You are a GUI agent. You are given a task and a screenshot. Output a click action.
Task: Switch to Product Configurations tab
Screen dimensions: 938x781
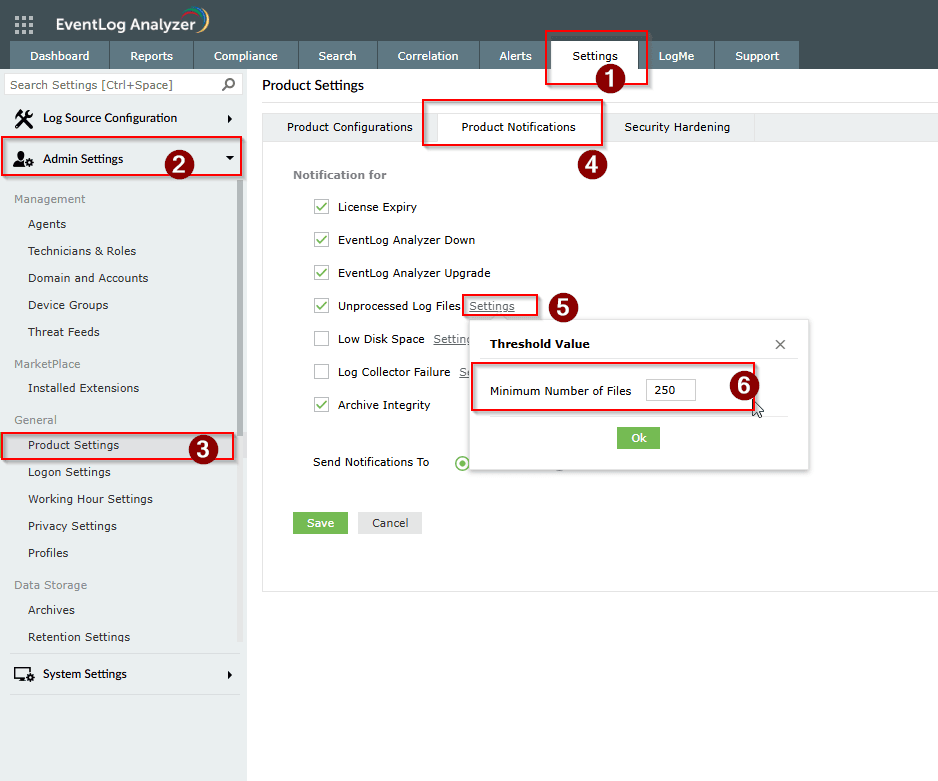pyautogui.click(x=349, y=127)
